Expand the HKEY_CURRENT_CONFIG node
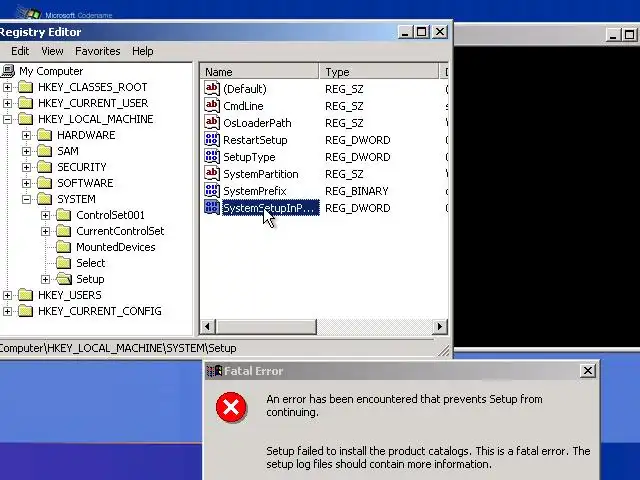640x480 pixels. pyautogui.click(x=7, y=311)
